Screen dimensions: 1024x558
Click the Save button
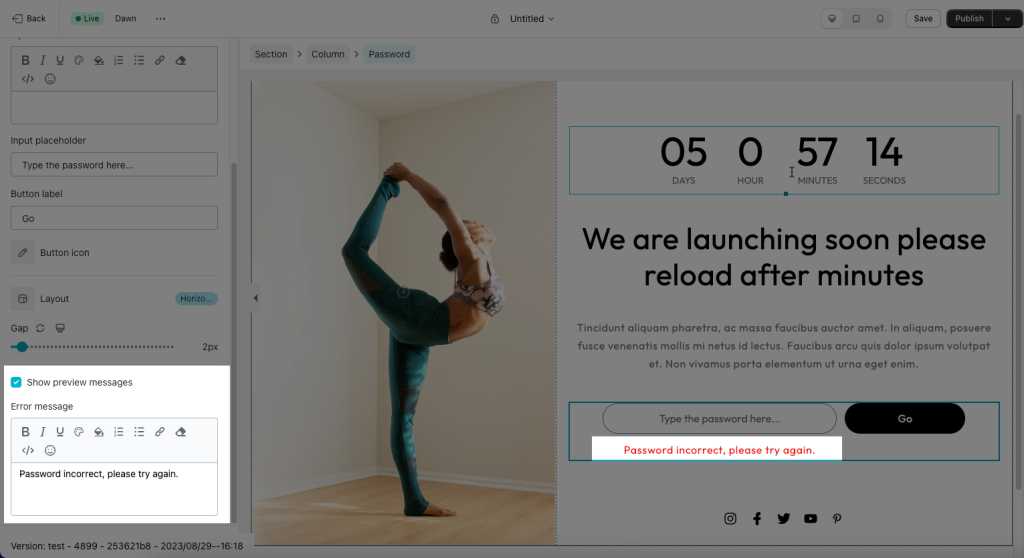(923, 19)
